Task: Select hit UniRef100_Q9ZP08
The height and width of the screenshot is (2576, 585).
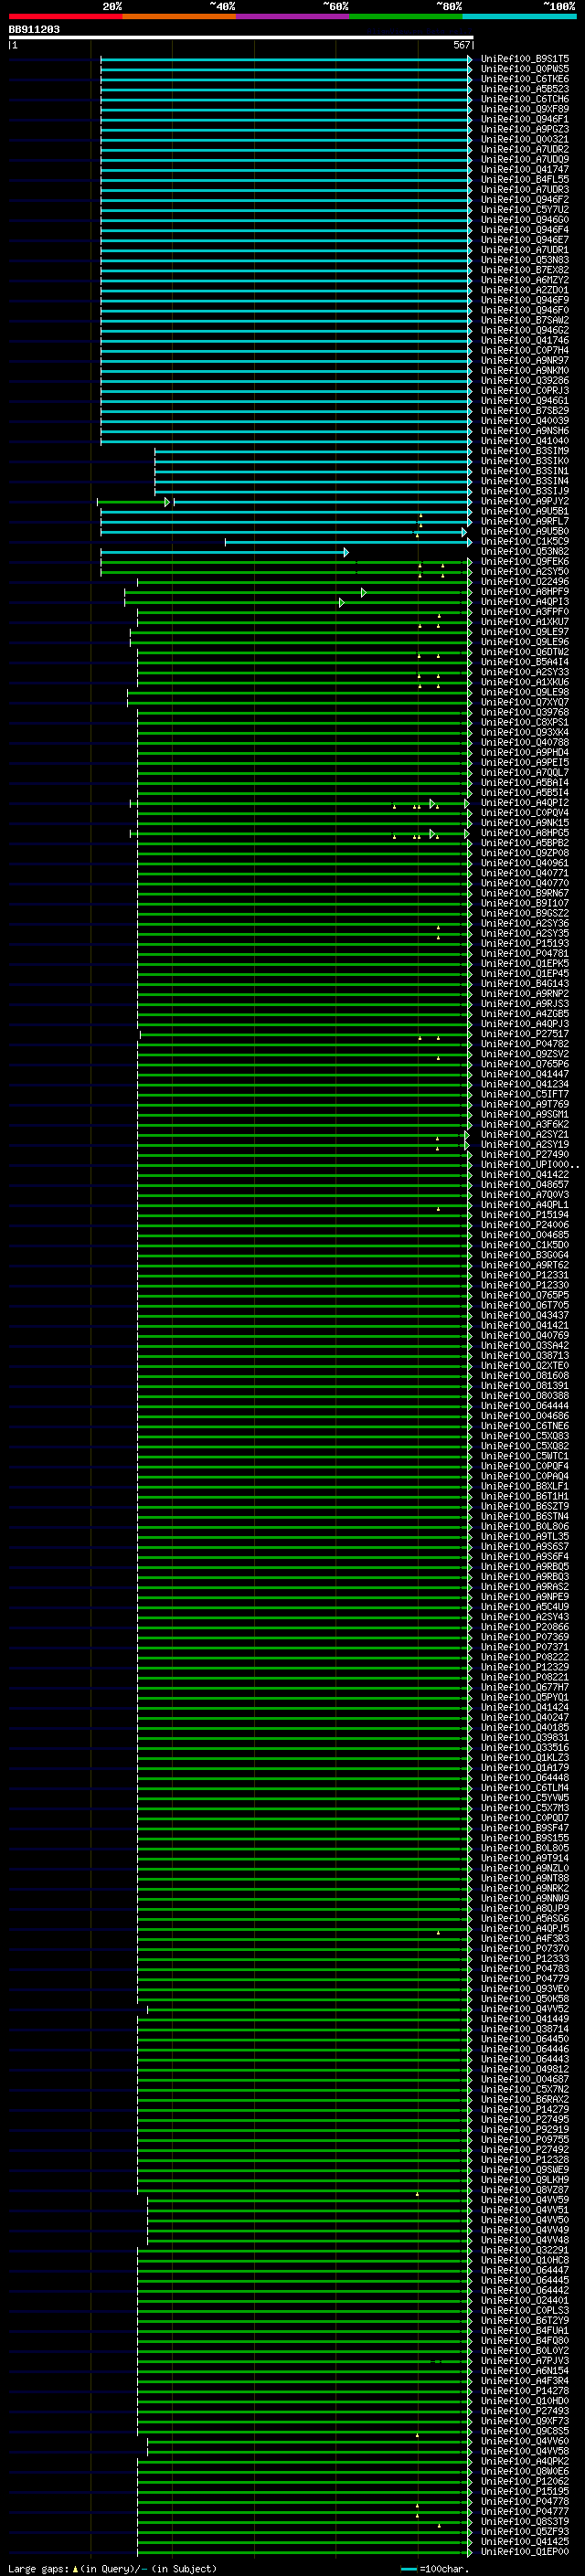Action: point(525,853)
